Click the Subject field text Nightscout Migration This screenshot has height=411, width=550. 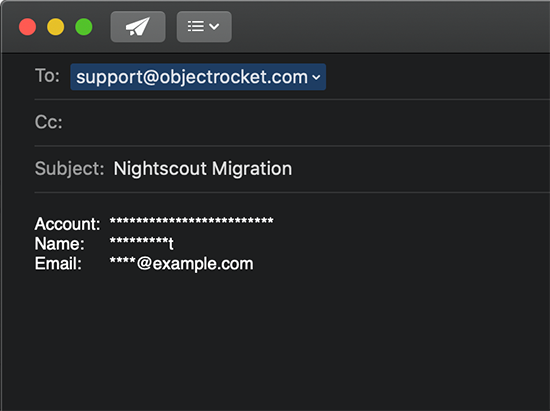(x=203, y=169)
